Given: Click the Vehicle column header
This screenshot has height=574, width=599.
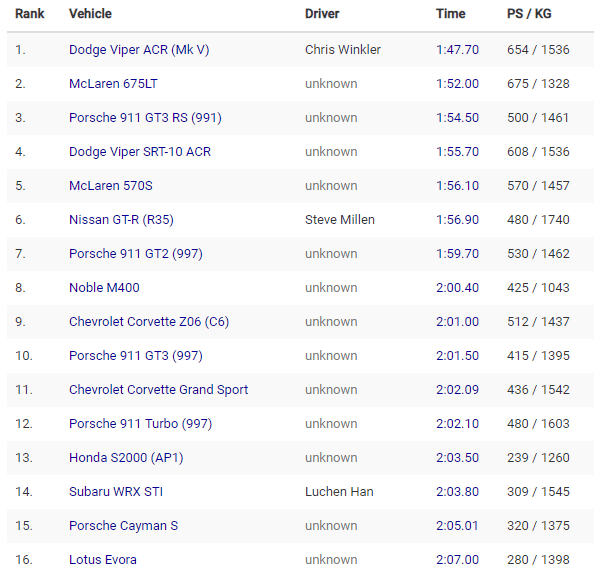Looking at the screenshot, I should [91, 14].
